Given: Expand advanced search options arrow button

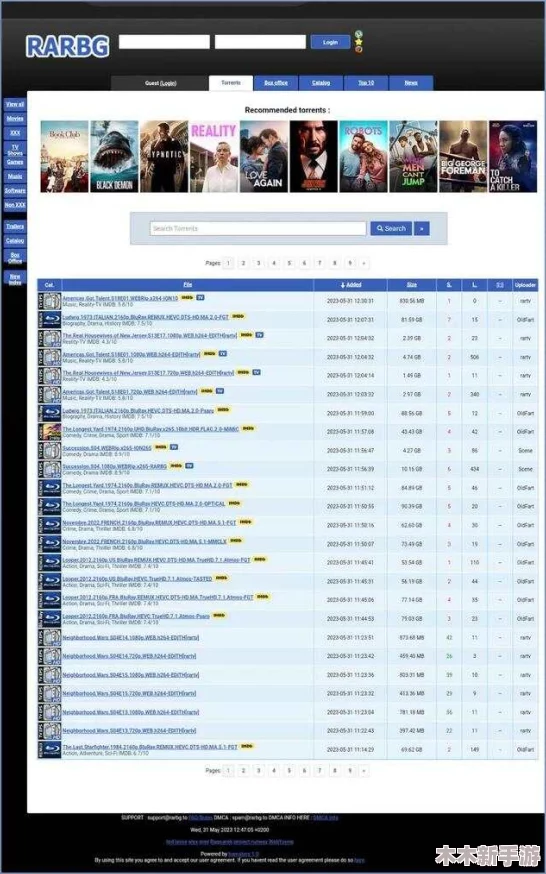Looking at the screenshot, I should [422, 229].
